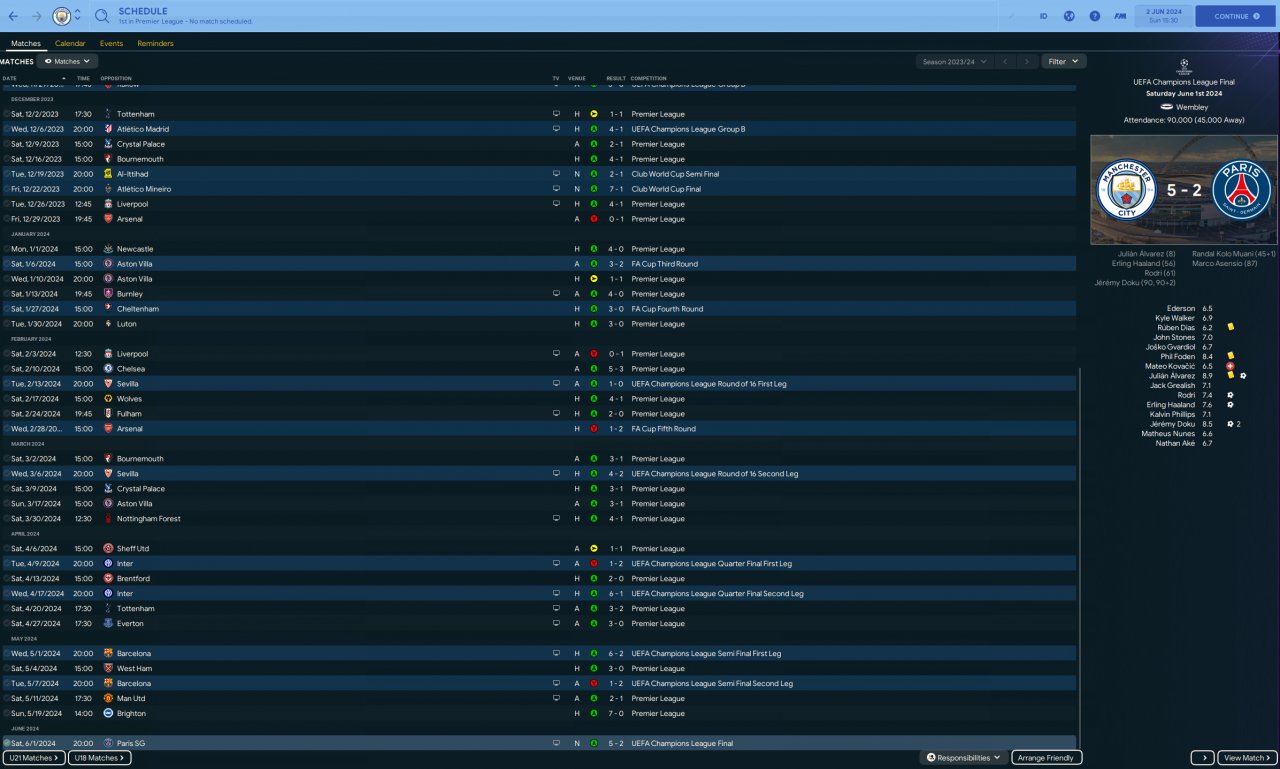
Task: Click the Sheff Utd club badge
Action: [108, 549]
